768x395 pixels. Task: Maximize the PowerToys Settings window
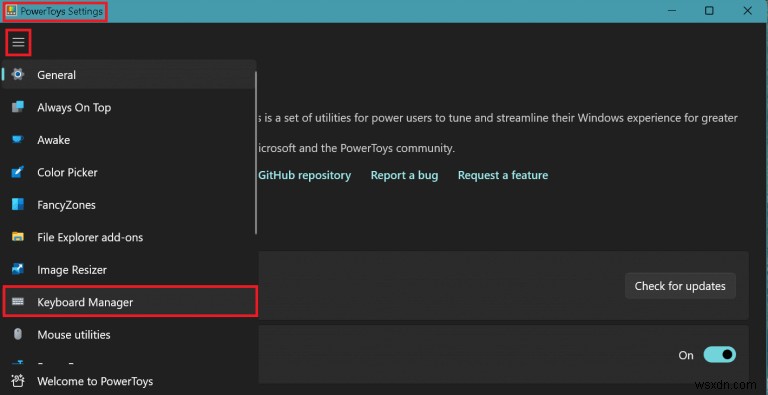[709, 11]
